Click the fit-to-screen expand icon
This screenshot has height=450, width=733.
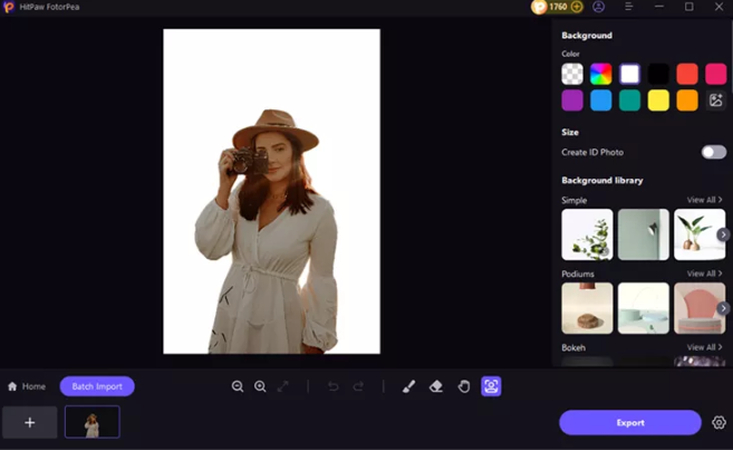coord(283,386)
